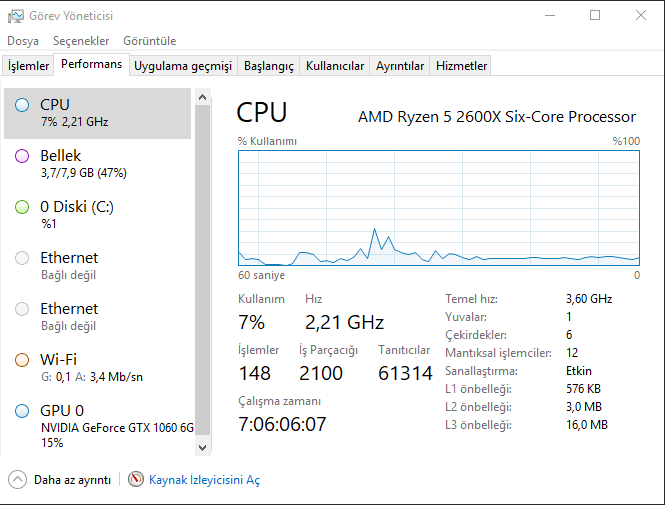Screen dimensions: 665x505
Task: Open the Dosya menu
Action: pyautogui.click(x=23, y=41)
